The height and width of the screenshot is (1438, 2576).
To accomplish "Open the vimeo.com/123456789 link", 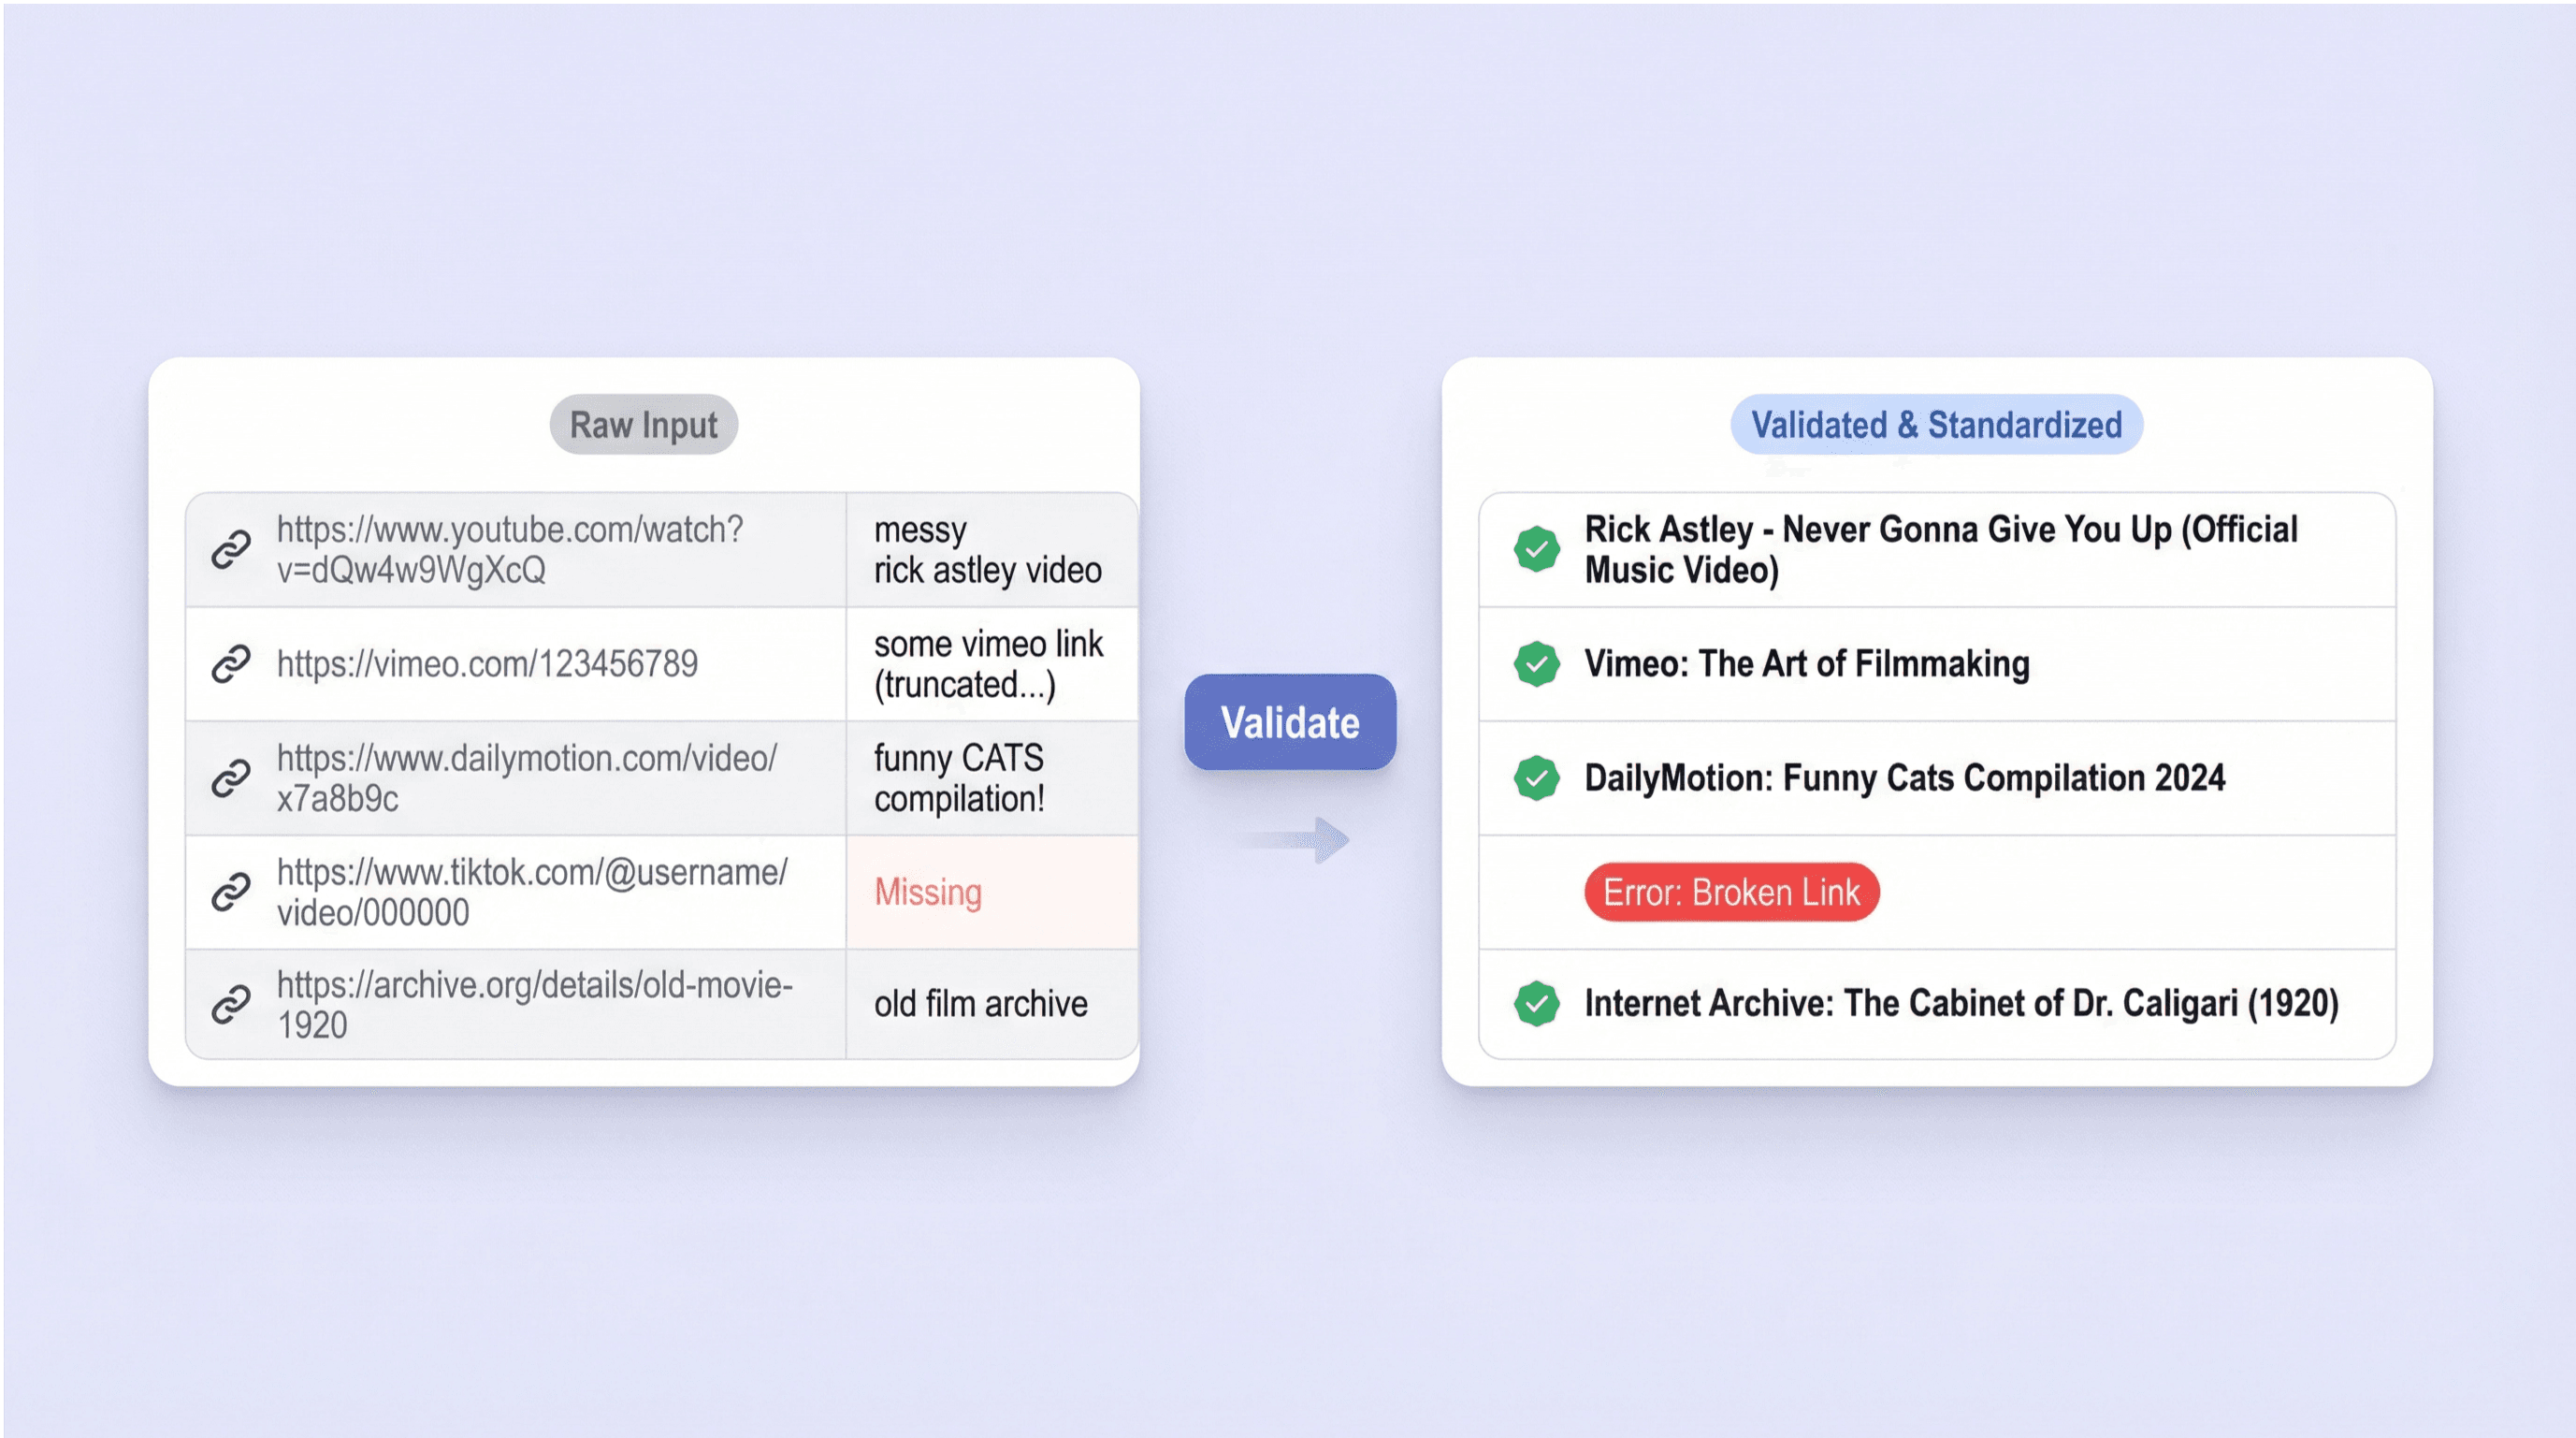I will click(487, 664).
